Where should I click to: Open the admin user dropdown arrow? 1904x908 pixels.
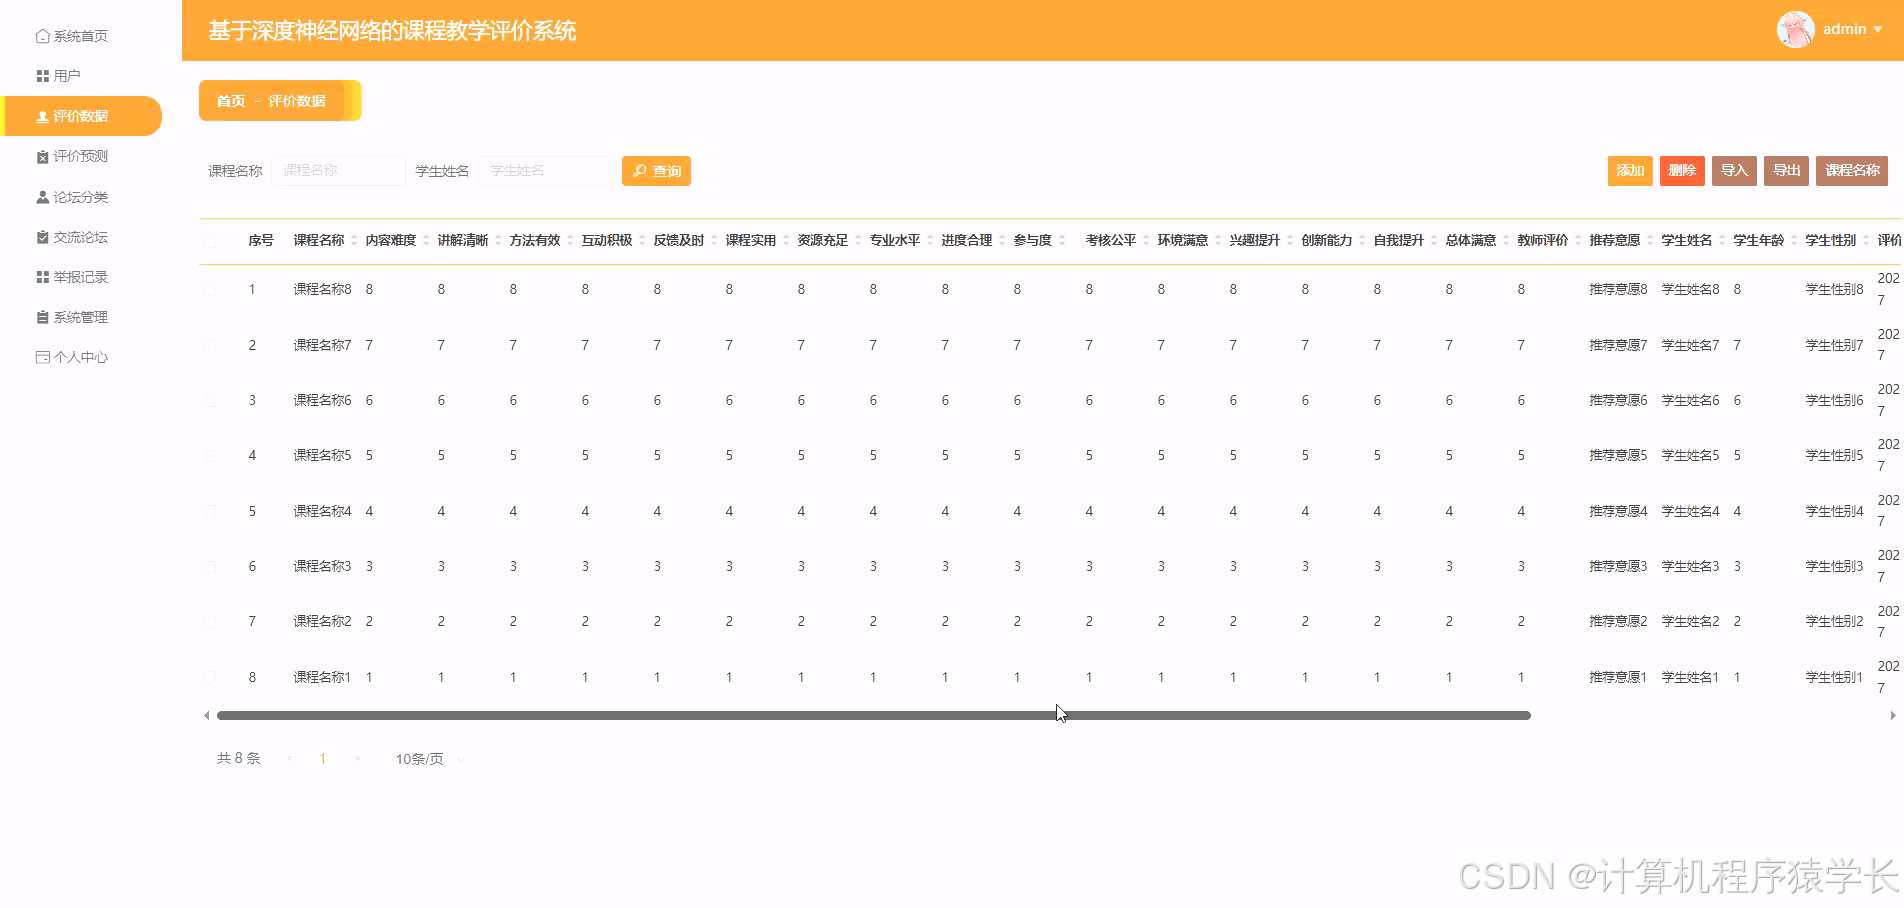pyautogui.click(x=1878, y=30)
